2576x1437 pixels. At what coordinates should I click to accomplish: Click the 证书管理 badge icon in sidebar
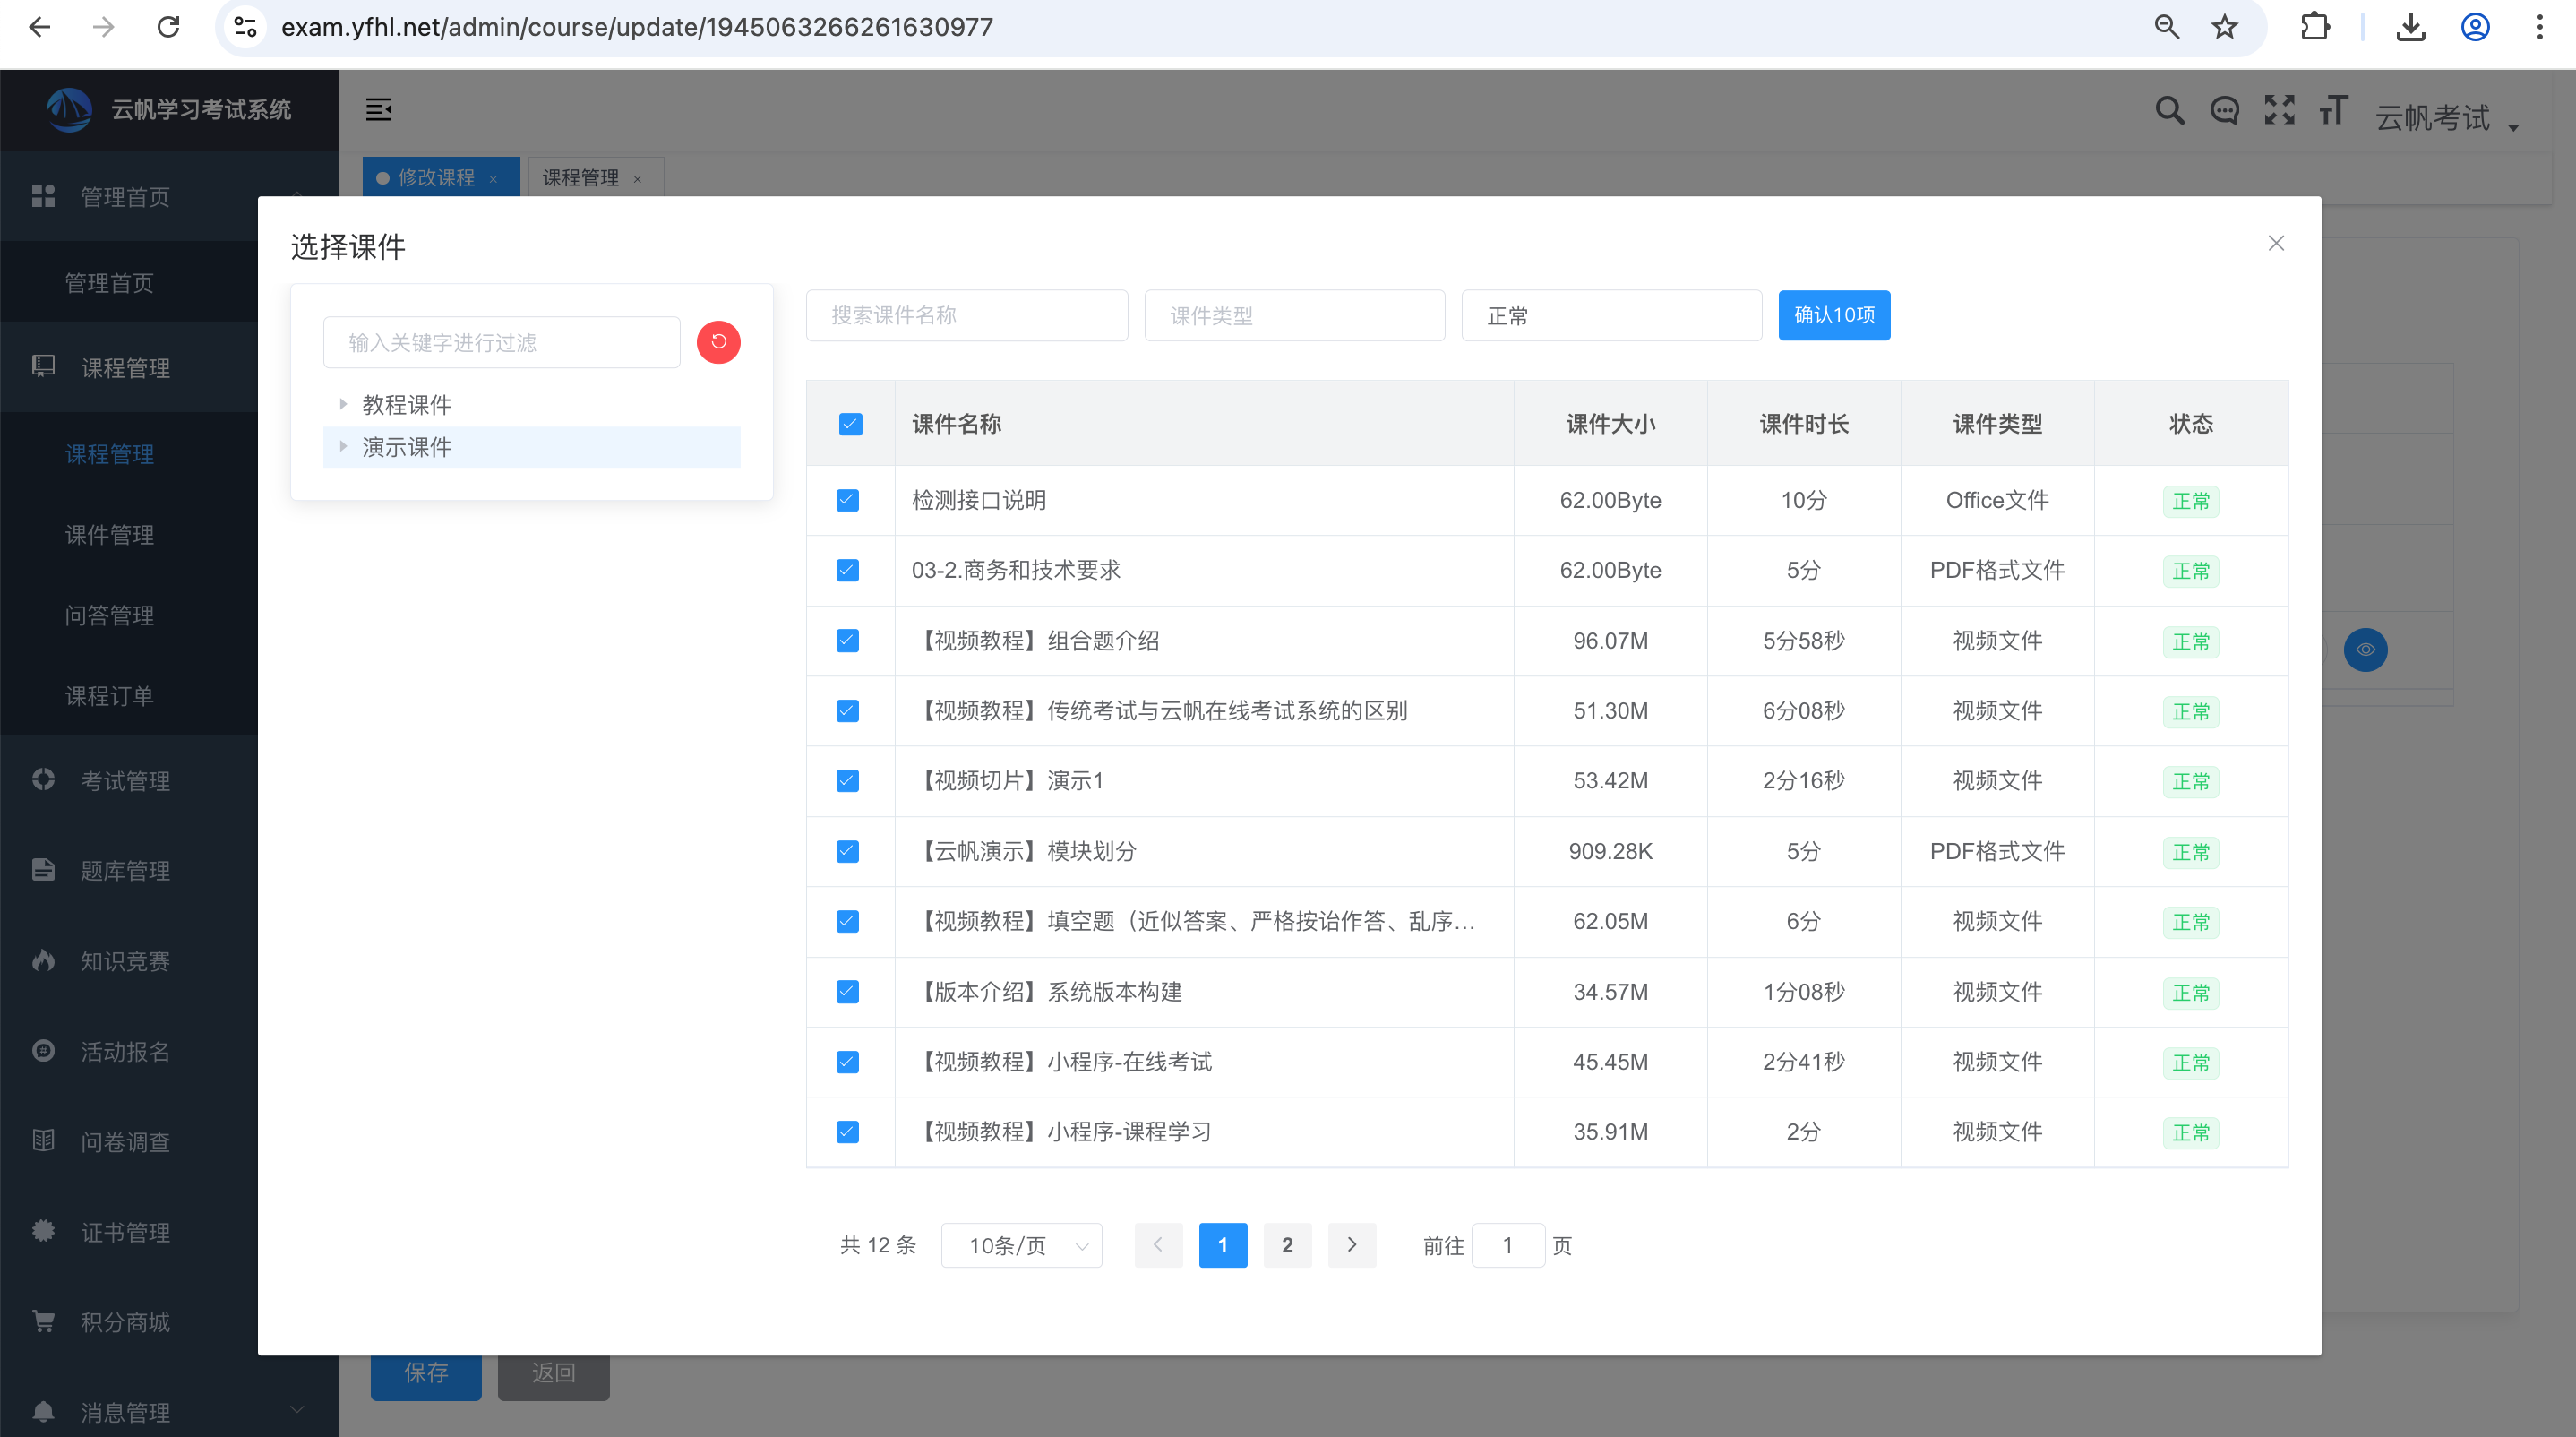click(x=43, y=1231)
